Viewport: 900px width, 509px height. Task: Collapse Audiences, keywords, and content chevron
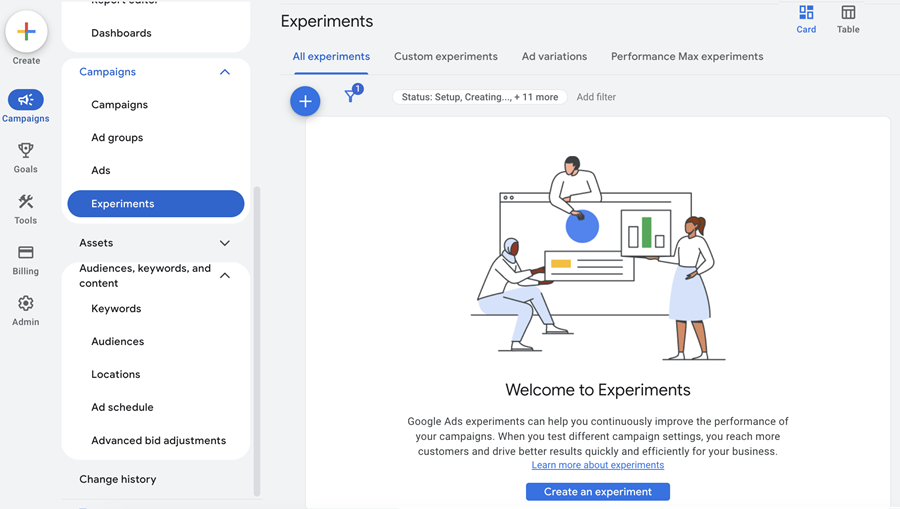[225, 275]
